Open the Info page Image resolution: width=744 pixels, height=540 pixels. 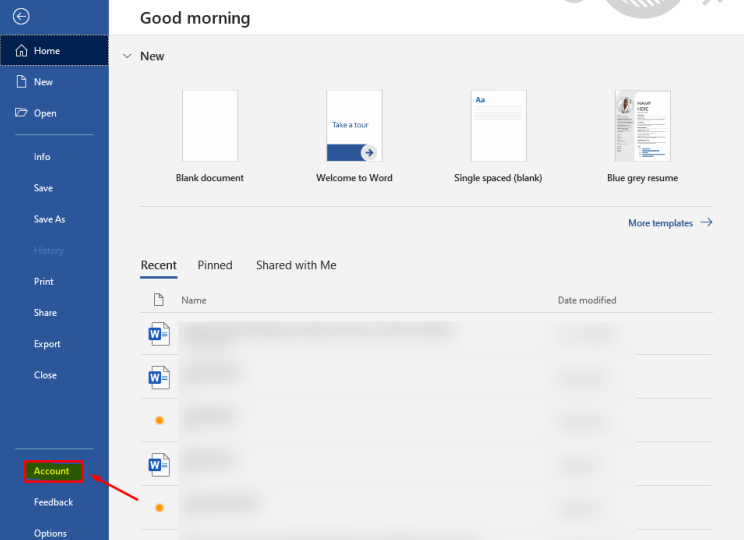point(42,157)
